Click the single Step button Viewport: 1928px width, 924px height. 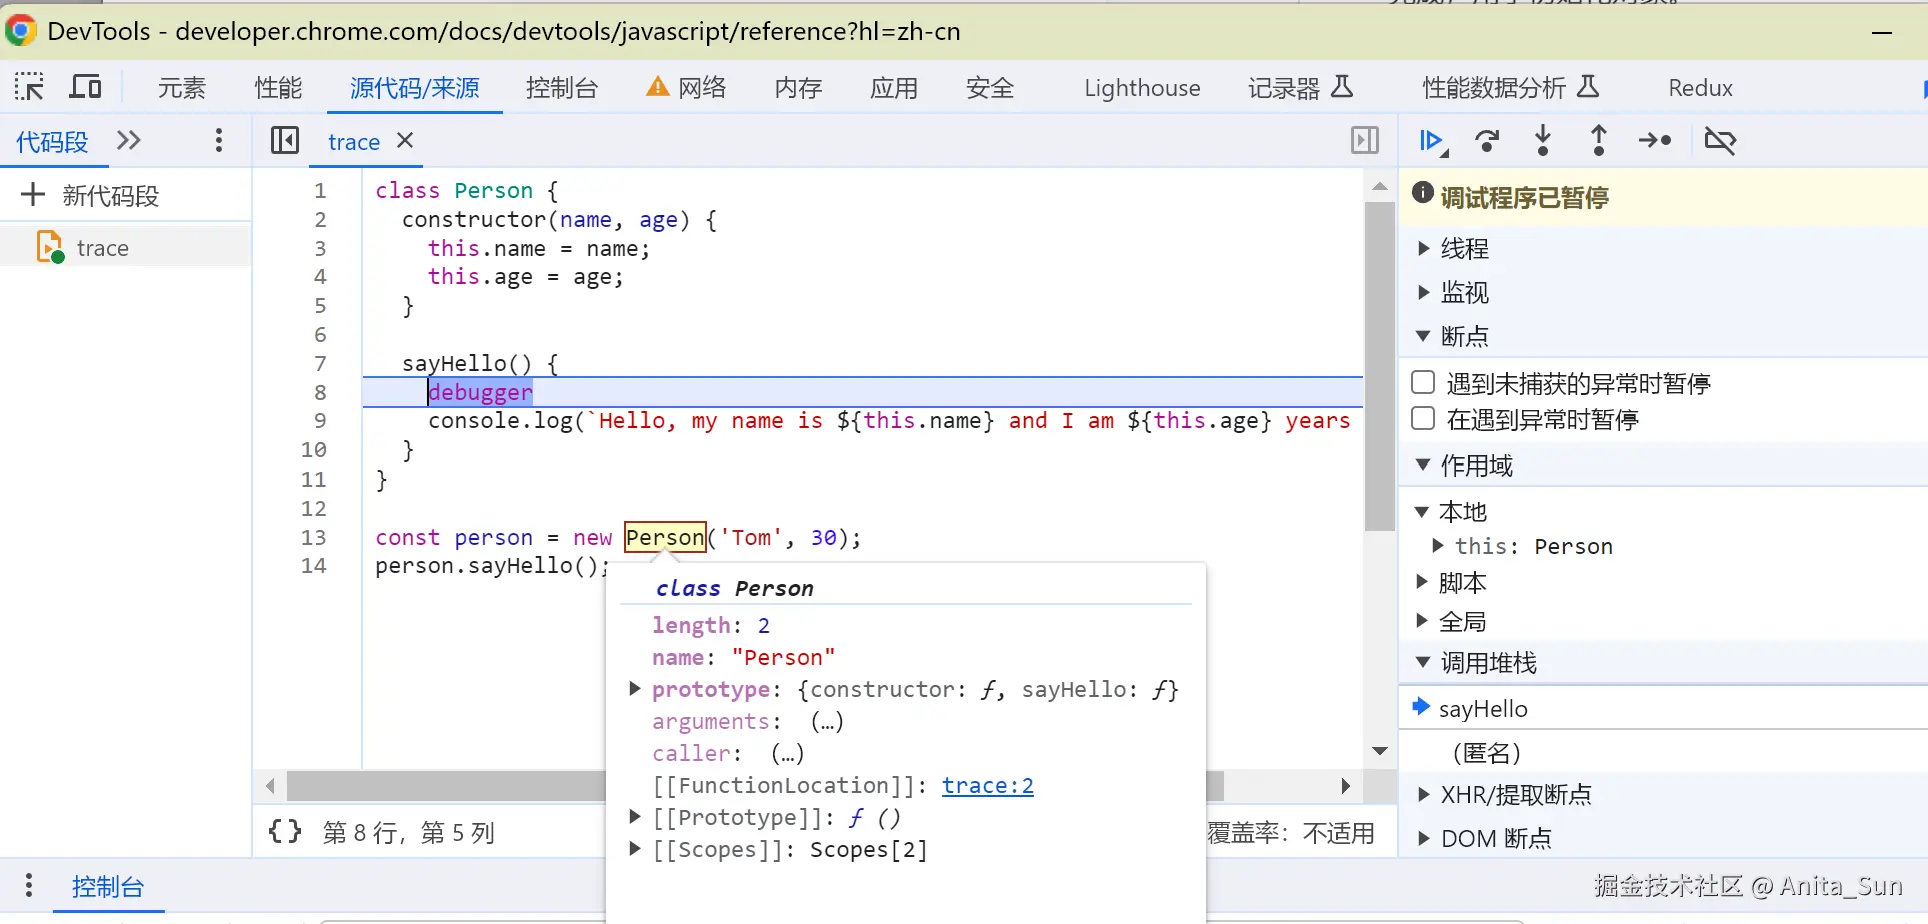pyautogui.click(x=1655, y=140)
